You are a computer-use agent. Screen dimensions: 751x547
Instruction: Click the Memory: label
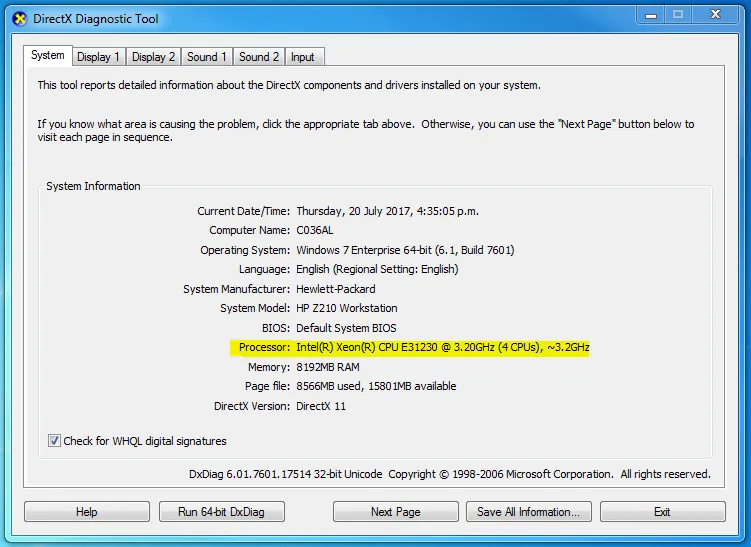[x=269, y=367]
